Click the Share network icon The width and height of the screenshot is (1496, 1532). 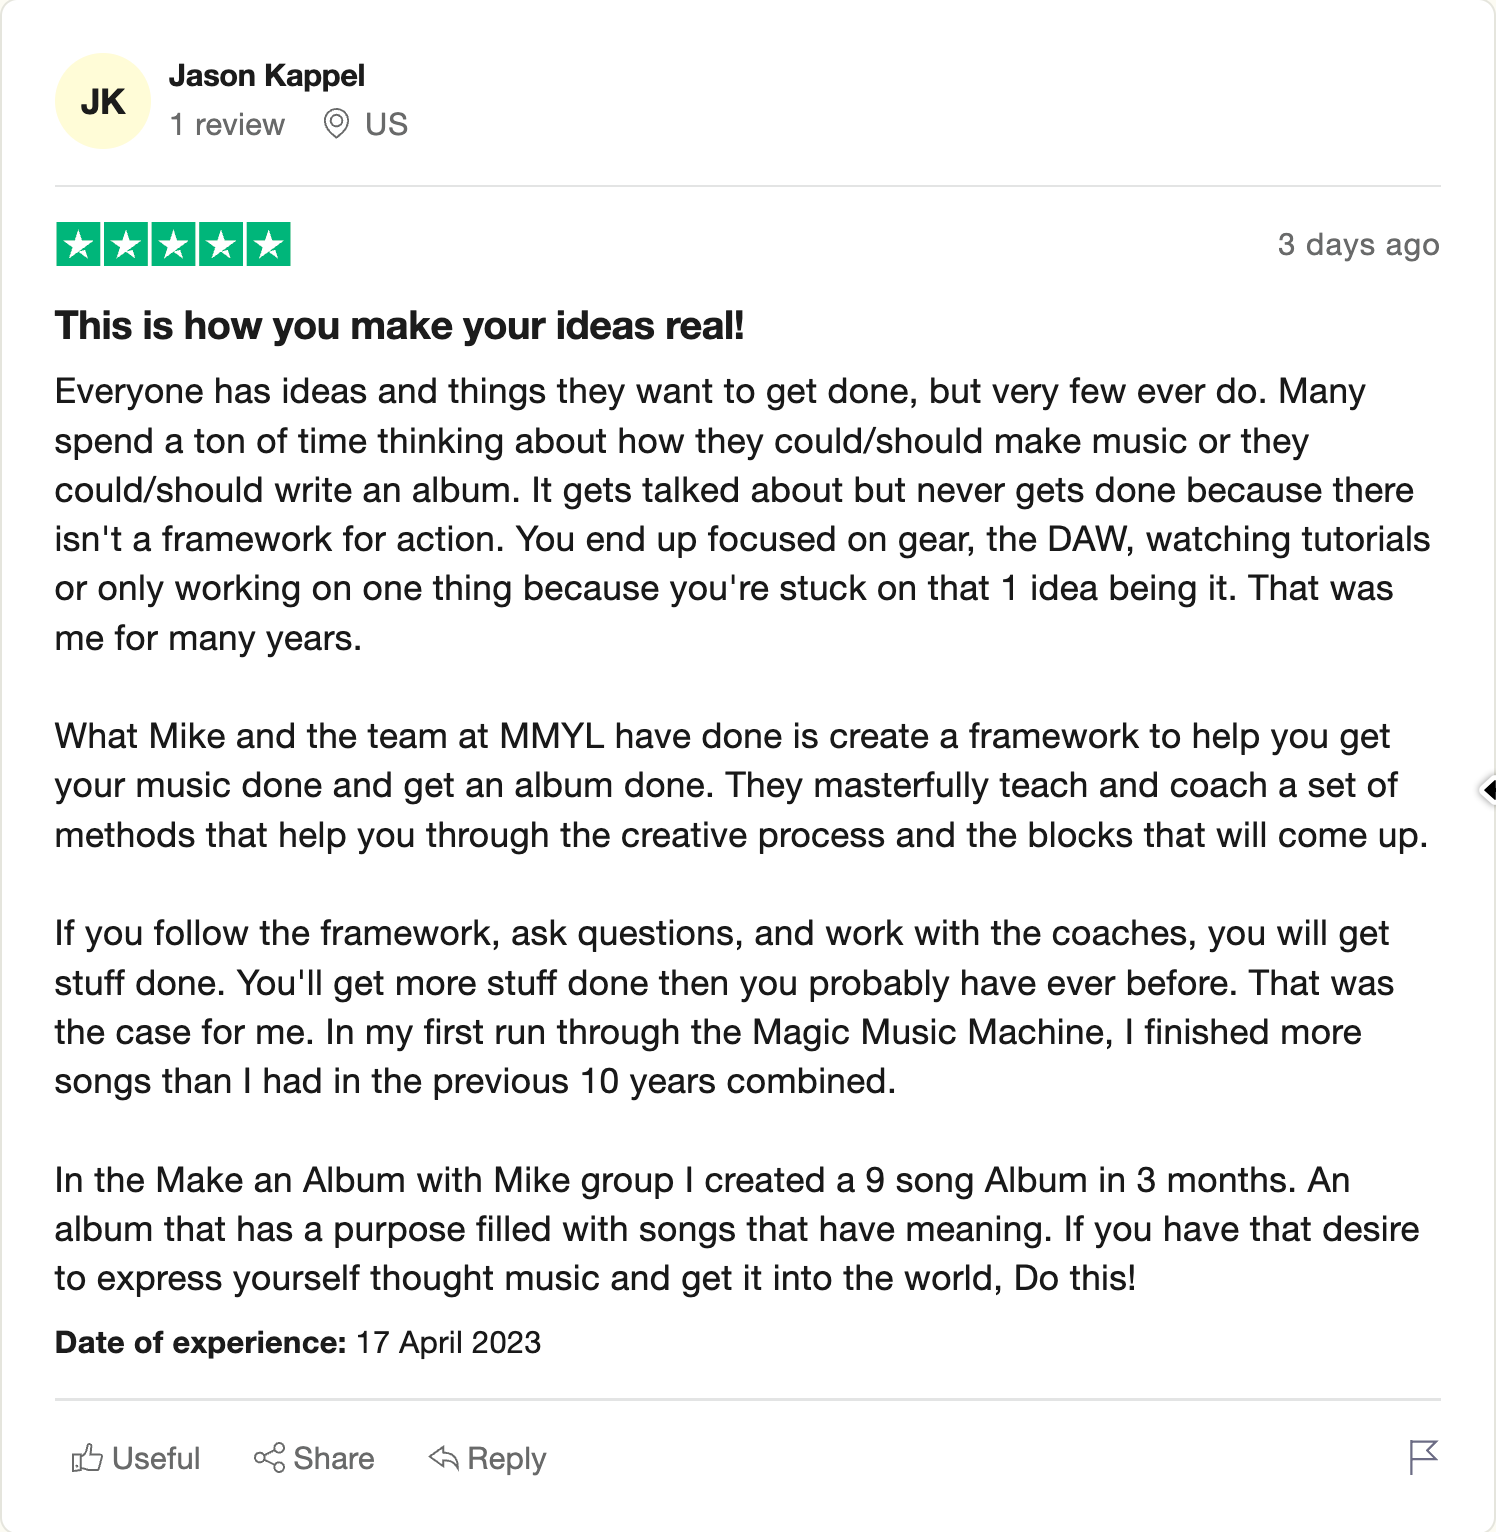pyautogui.click(x=269, y=1458)
